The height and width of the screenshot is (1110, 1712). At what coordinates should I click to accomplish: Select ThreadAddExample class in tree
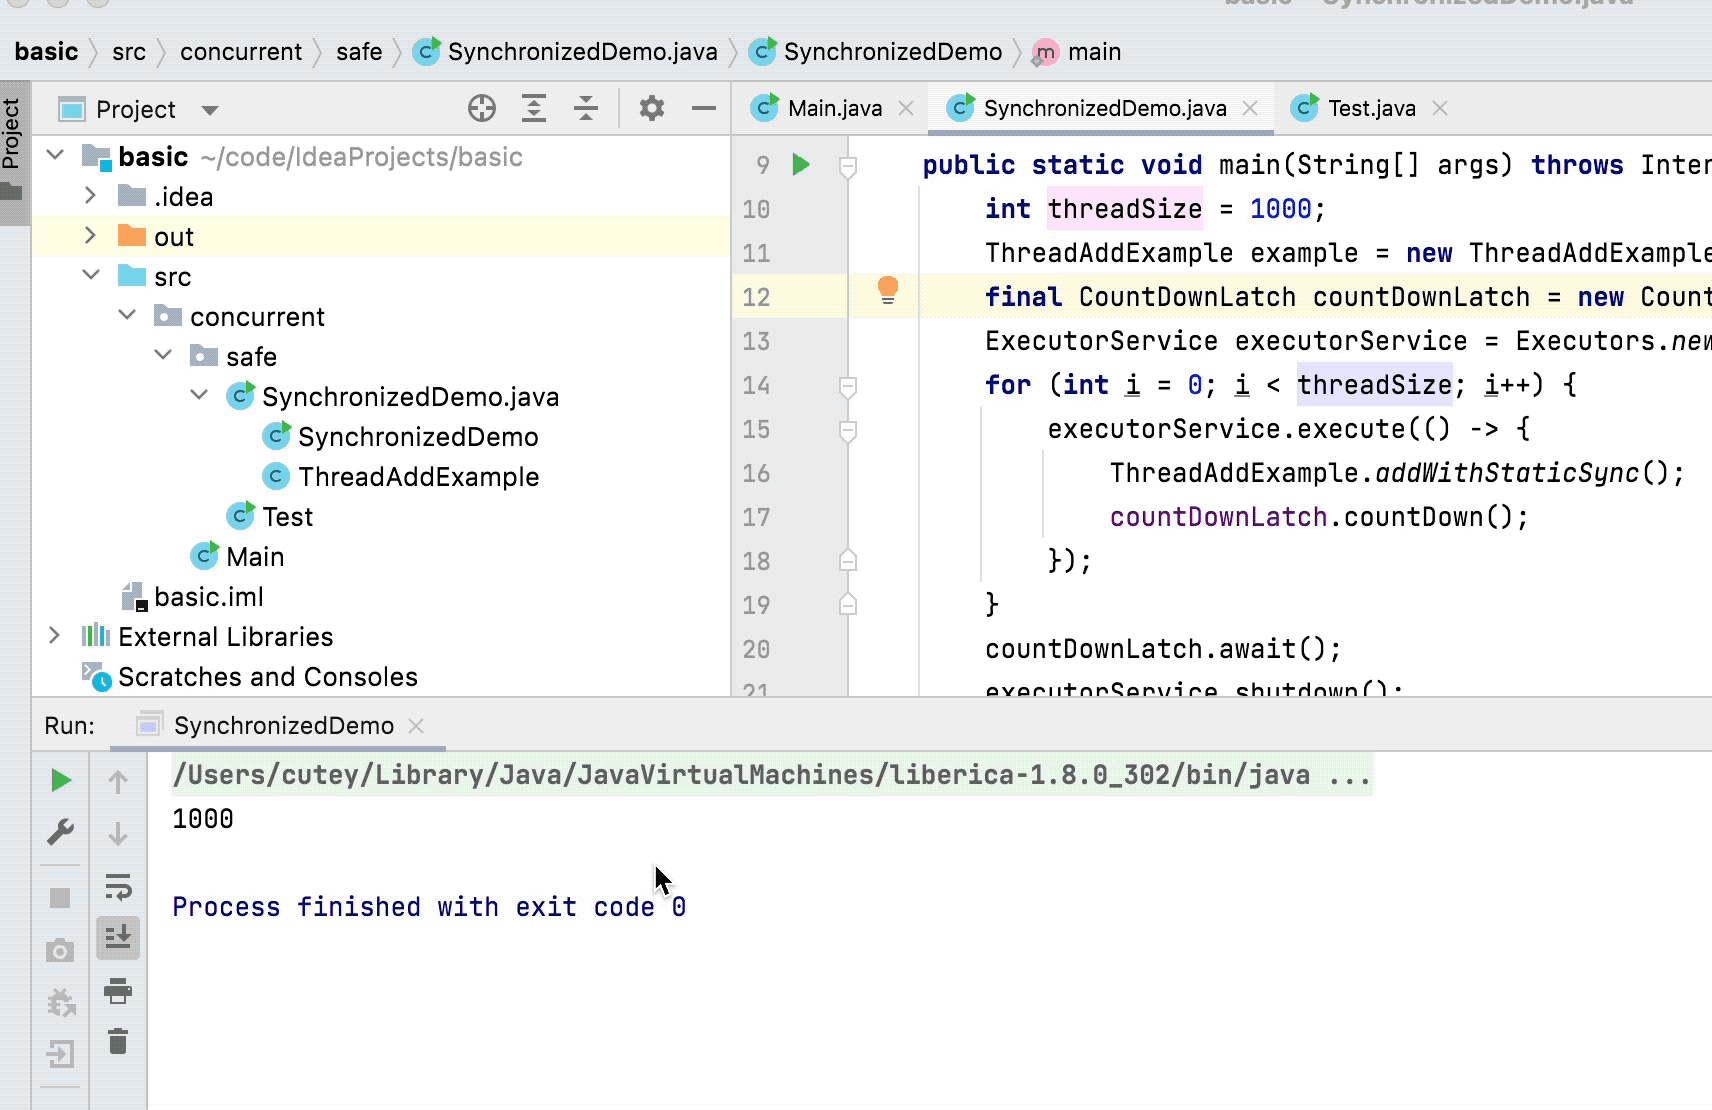pos(400,477)
